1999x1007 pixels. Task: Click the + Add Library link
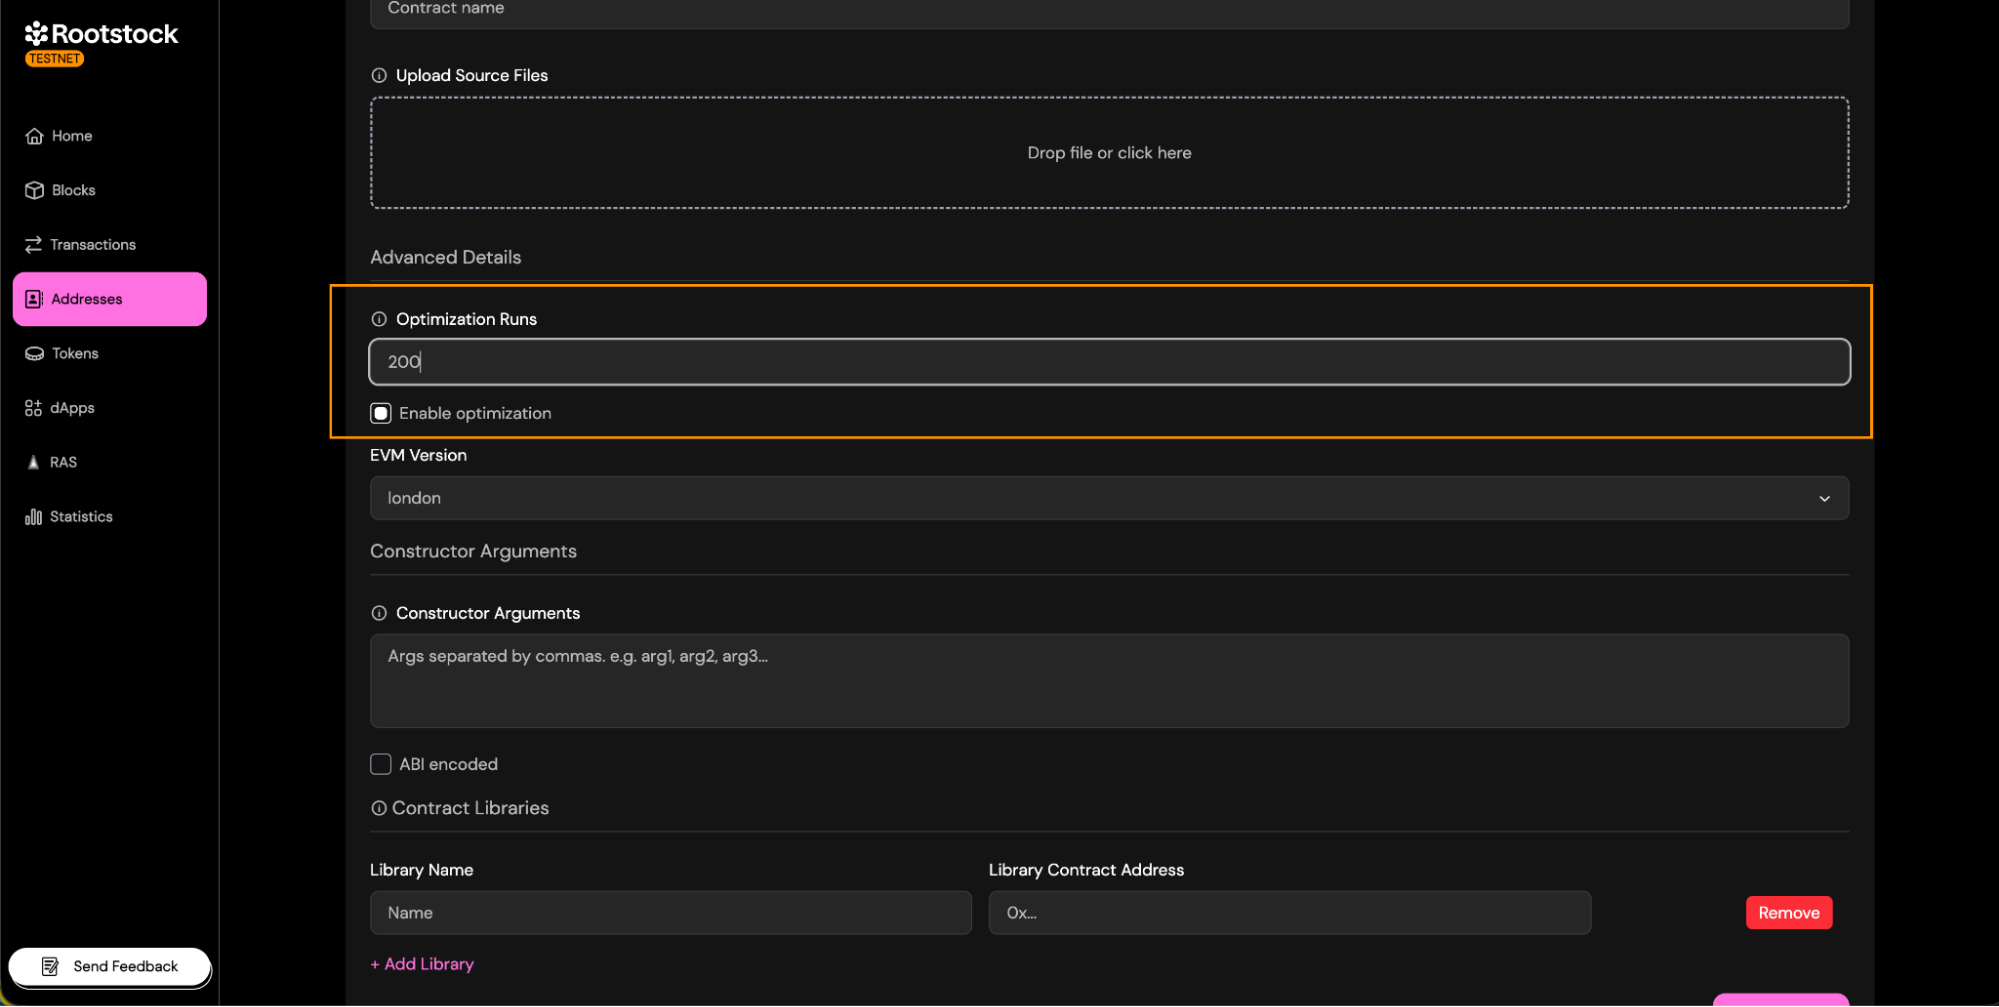(422, 964)
